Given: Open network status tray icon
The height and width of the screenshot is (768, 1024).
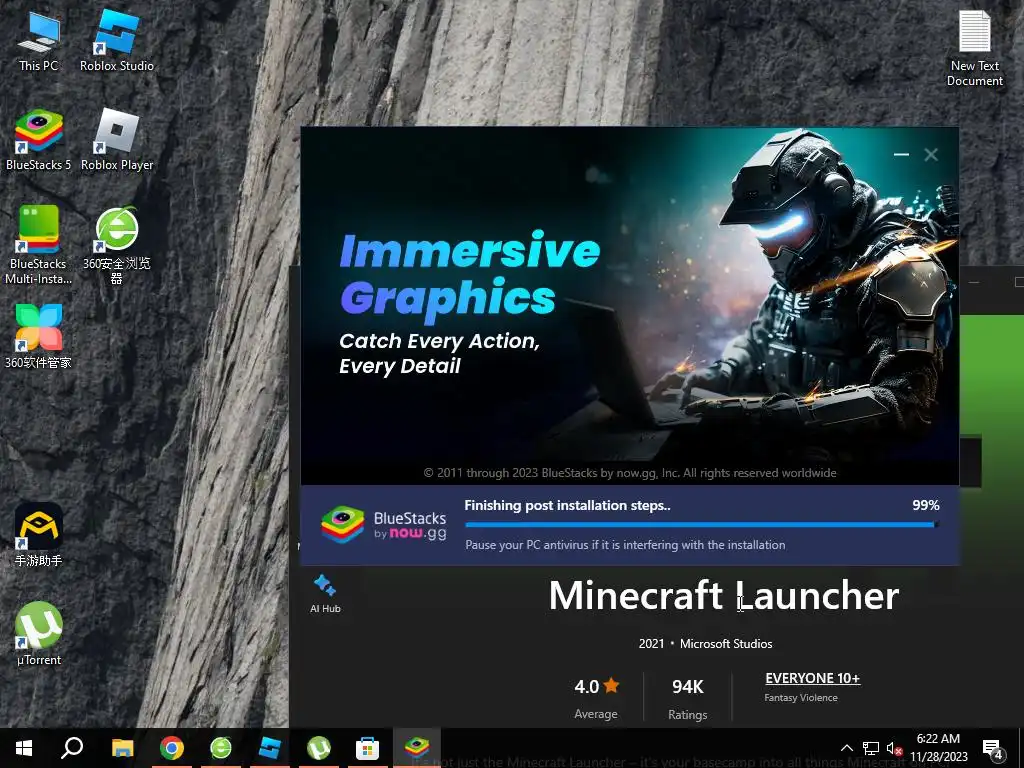Looking at the screenshot, I should point(871,748).
